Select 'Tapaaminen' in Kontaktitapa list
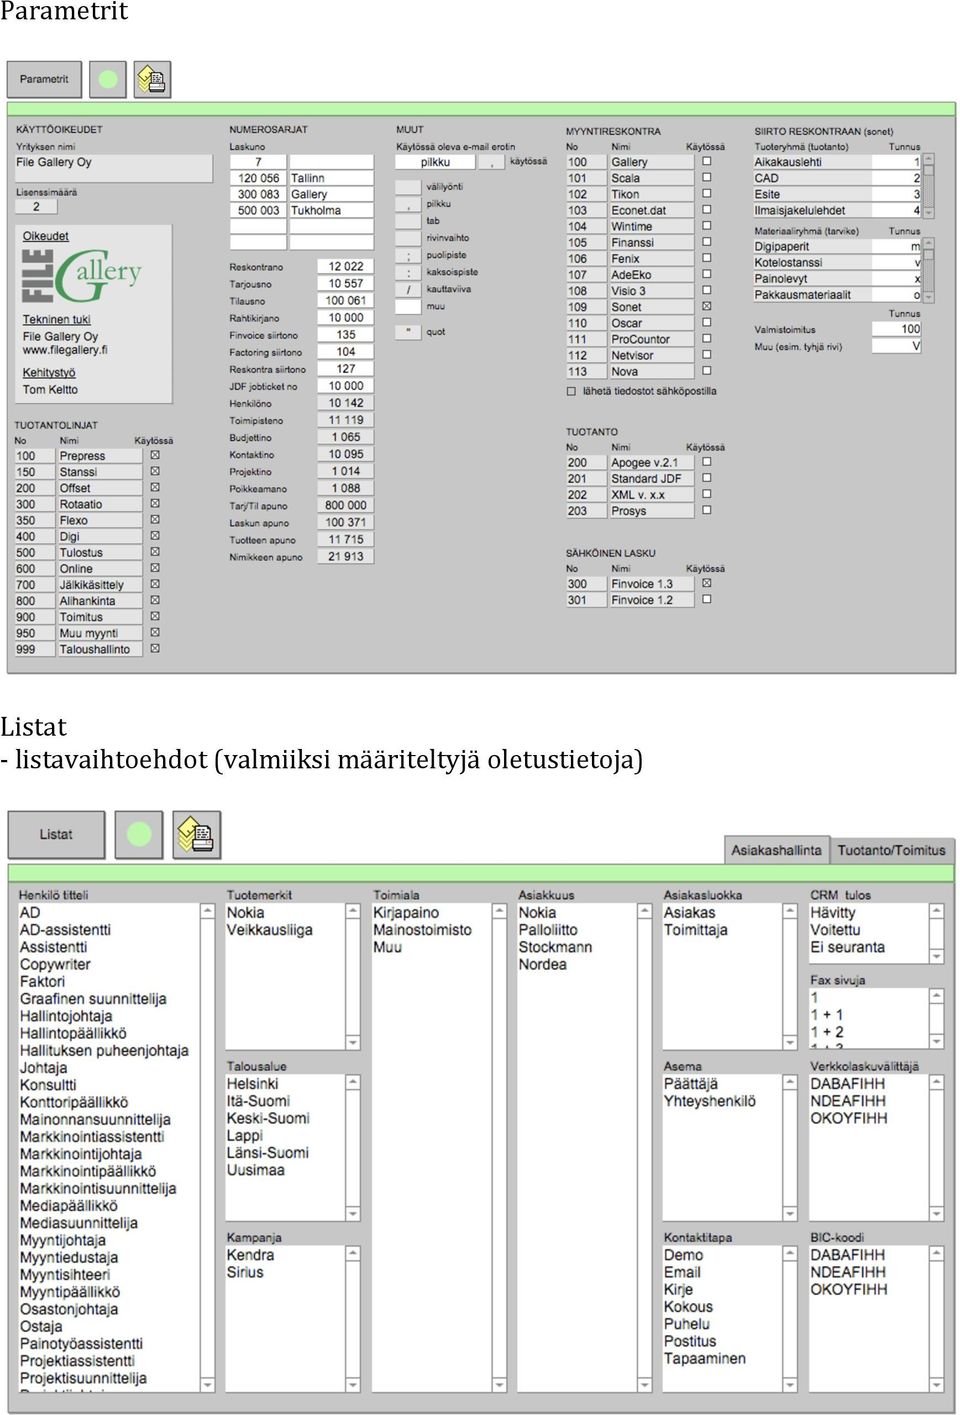Viewport: 960px width, 1415px height. 705,1358
